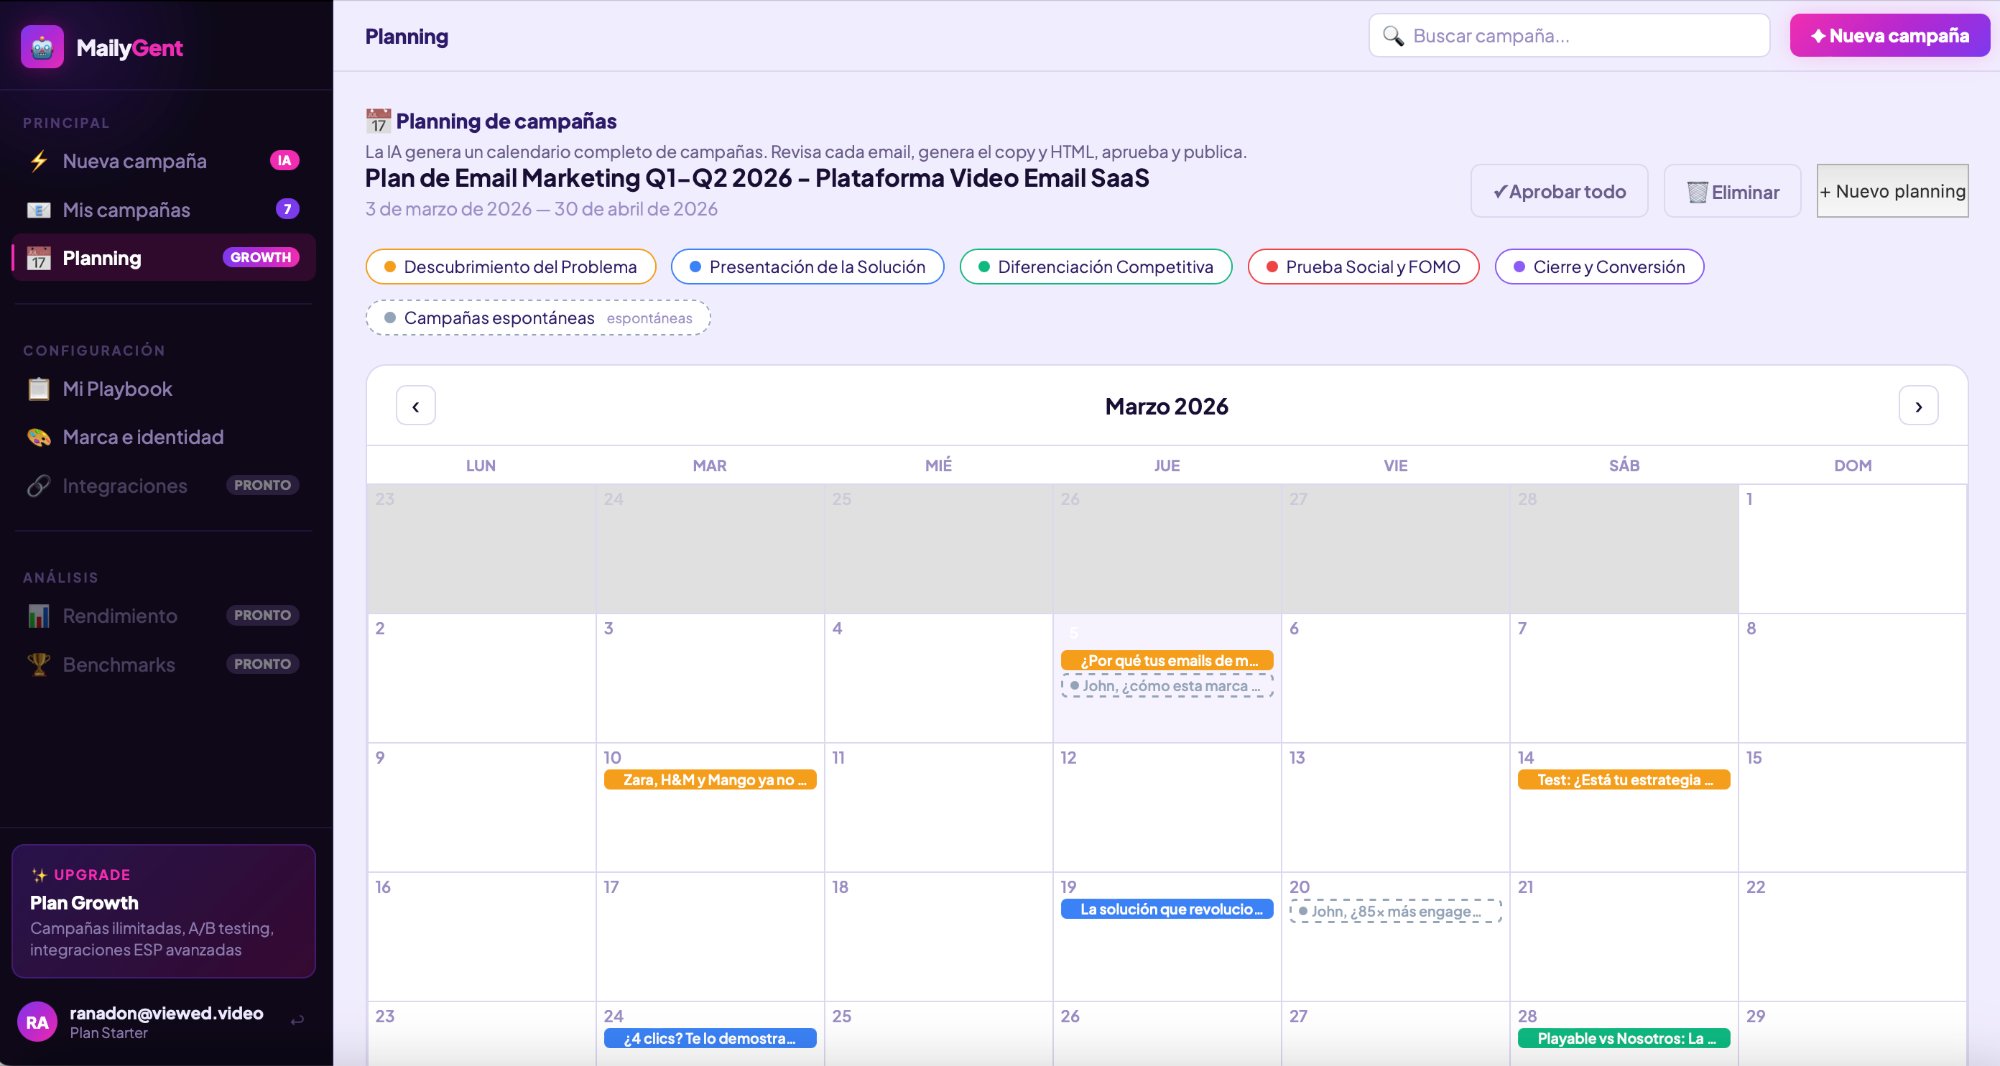Select Rendimiento in the sidebar
Viewport: 2000px width, 1066px height.
pyautogui.click(x=164, y=616)
